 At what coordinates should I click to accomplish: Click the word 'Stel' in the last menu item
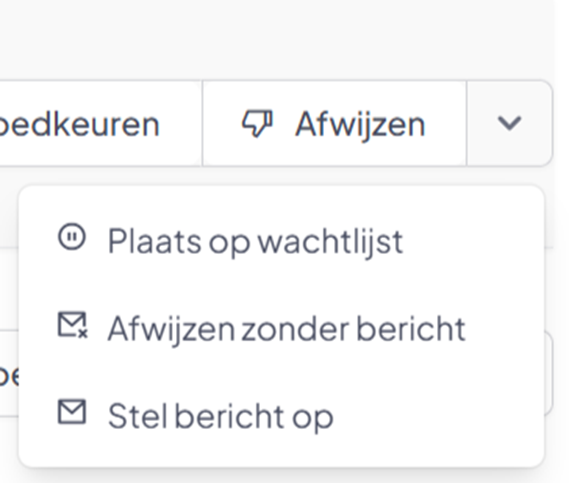(x=139, y=416)
